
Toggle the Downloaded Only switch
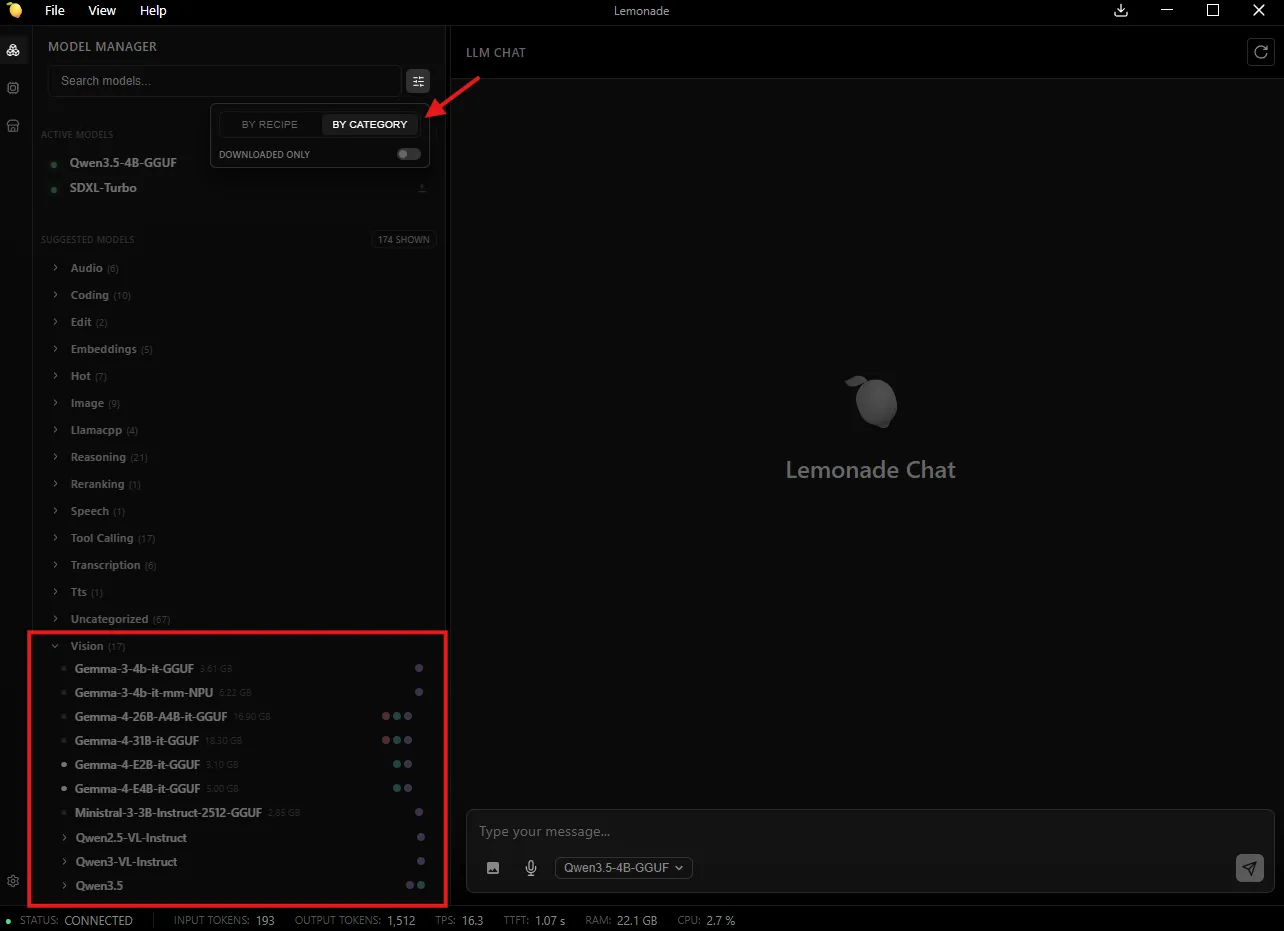409,154
